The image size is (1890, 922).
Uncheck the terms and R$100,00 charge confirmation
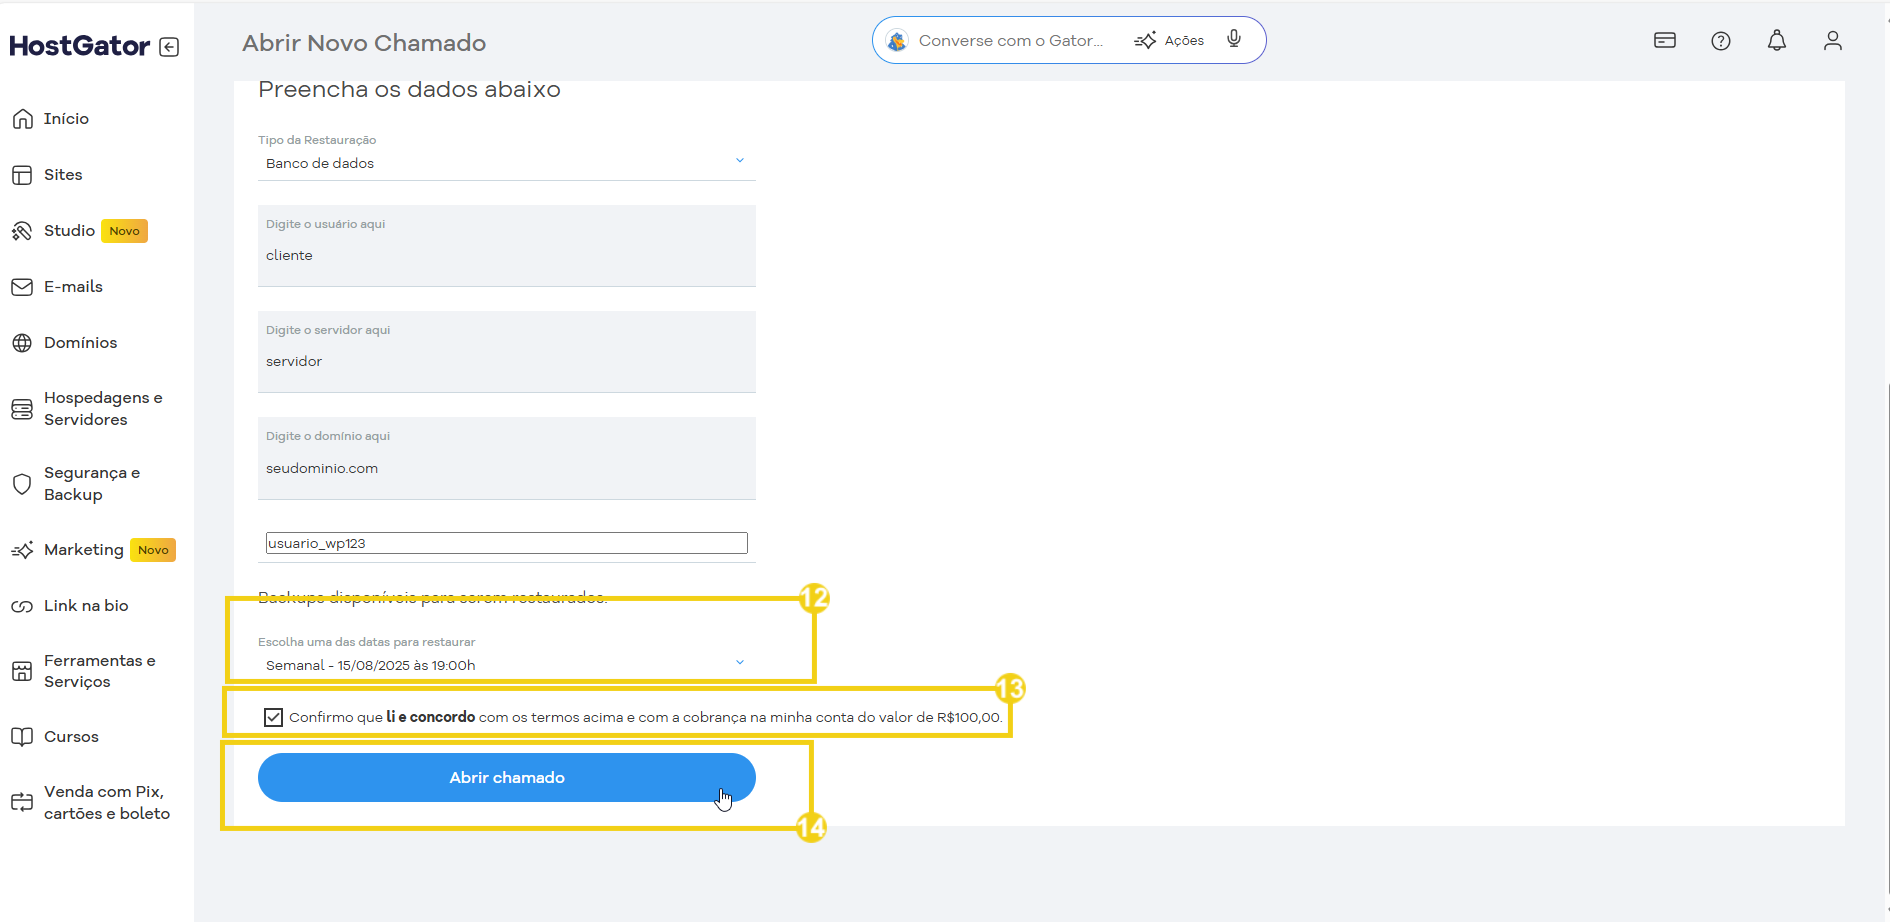point(273,717)
